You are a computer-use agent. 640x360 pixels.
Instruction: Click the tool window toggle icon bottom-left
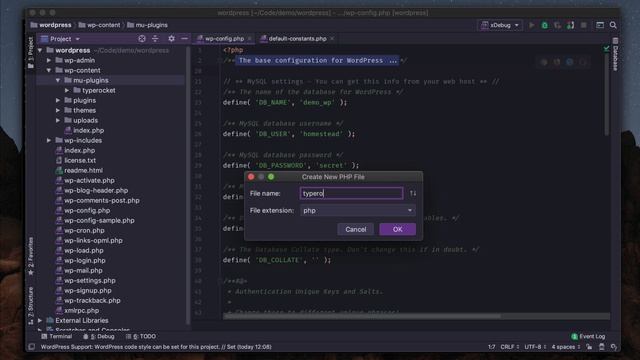[x=31, y=347]
